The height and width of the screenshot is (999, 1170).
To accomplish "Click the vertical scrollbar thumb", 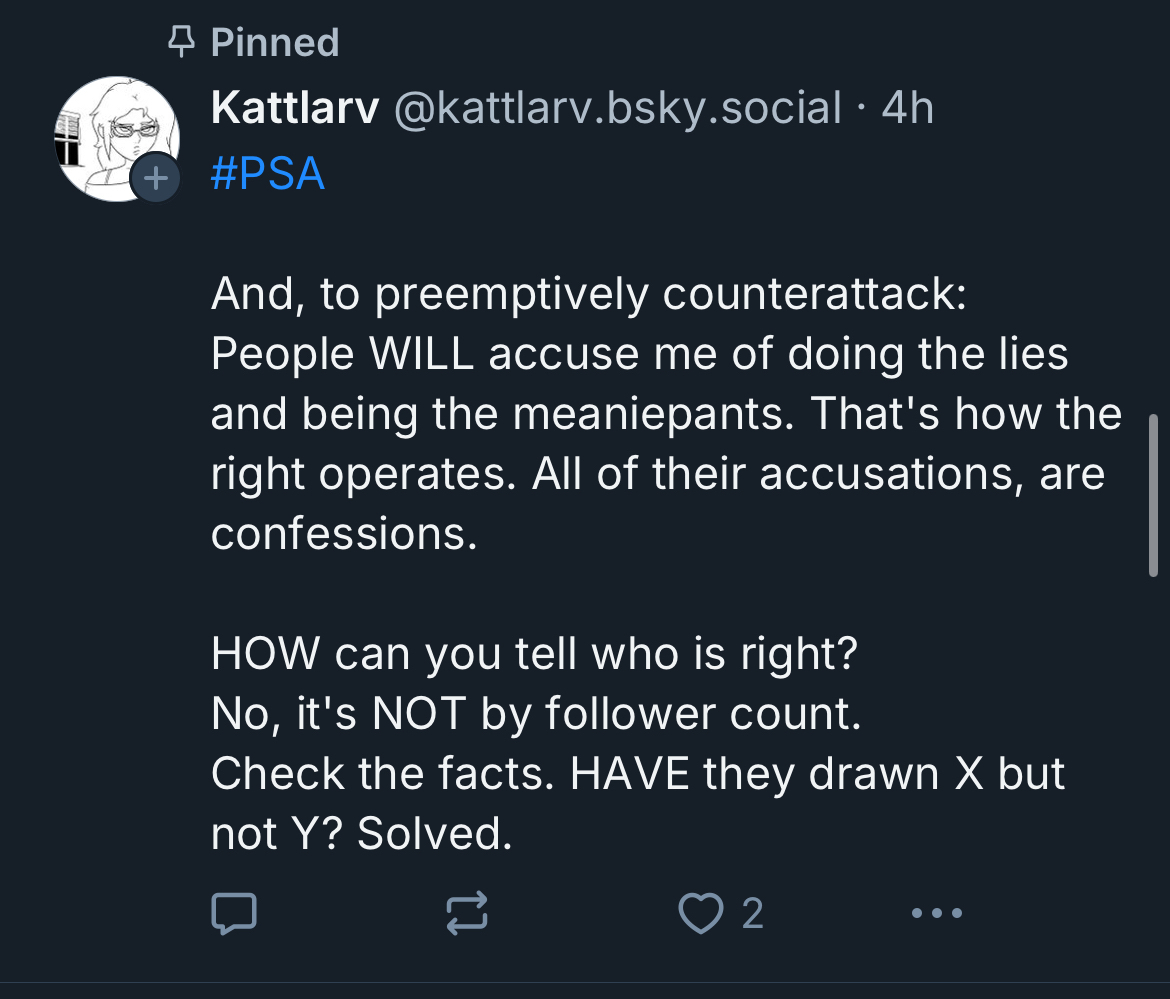I will 1153,495.
